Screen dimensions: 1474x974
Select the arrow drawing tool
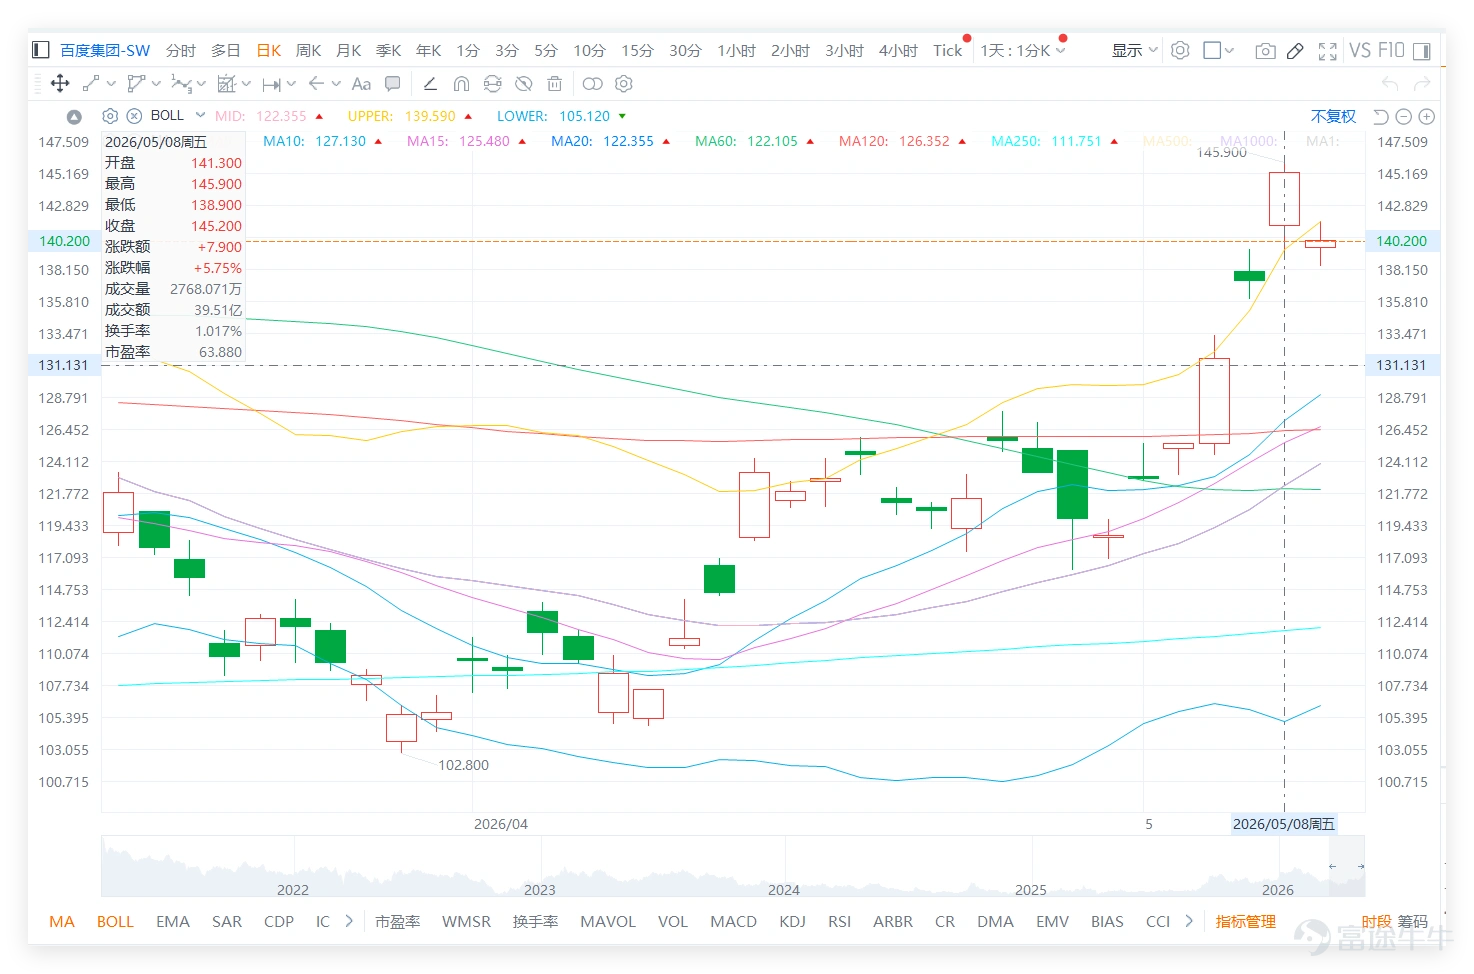[x=317, y=84]
